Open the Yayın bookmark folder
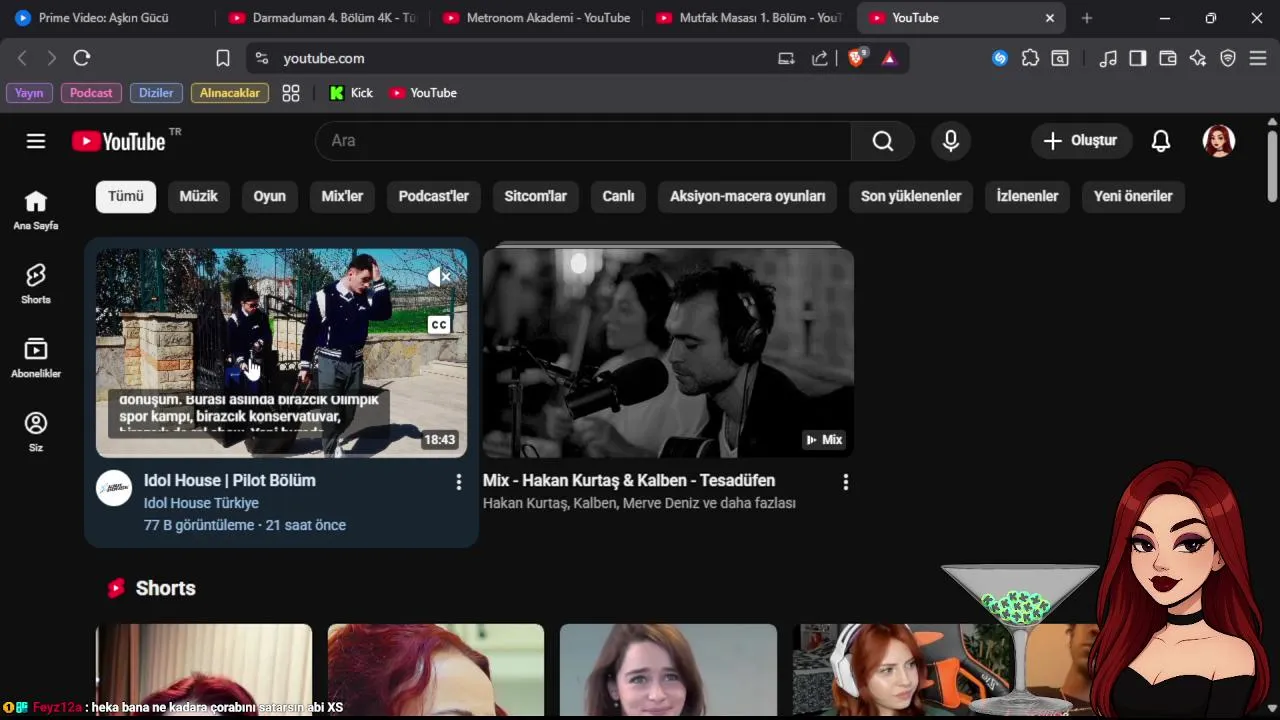Screen dimensions: 1280x720 pos(29,93)
